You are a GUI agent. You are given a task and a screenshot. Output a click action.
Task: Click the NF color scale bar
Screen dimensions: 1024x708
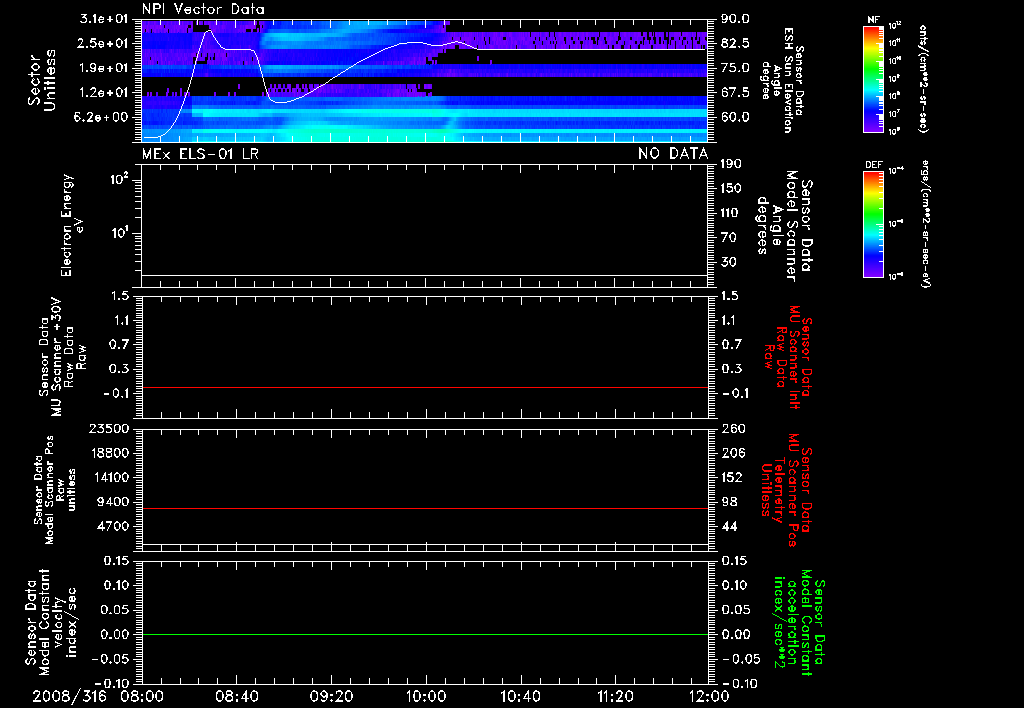(873, 78)
